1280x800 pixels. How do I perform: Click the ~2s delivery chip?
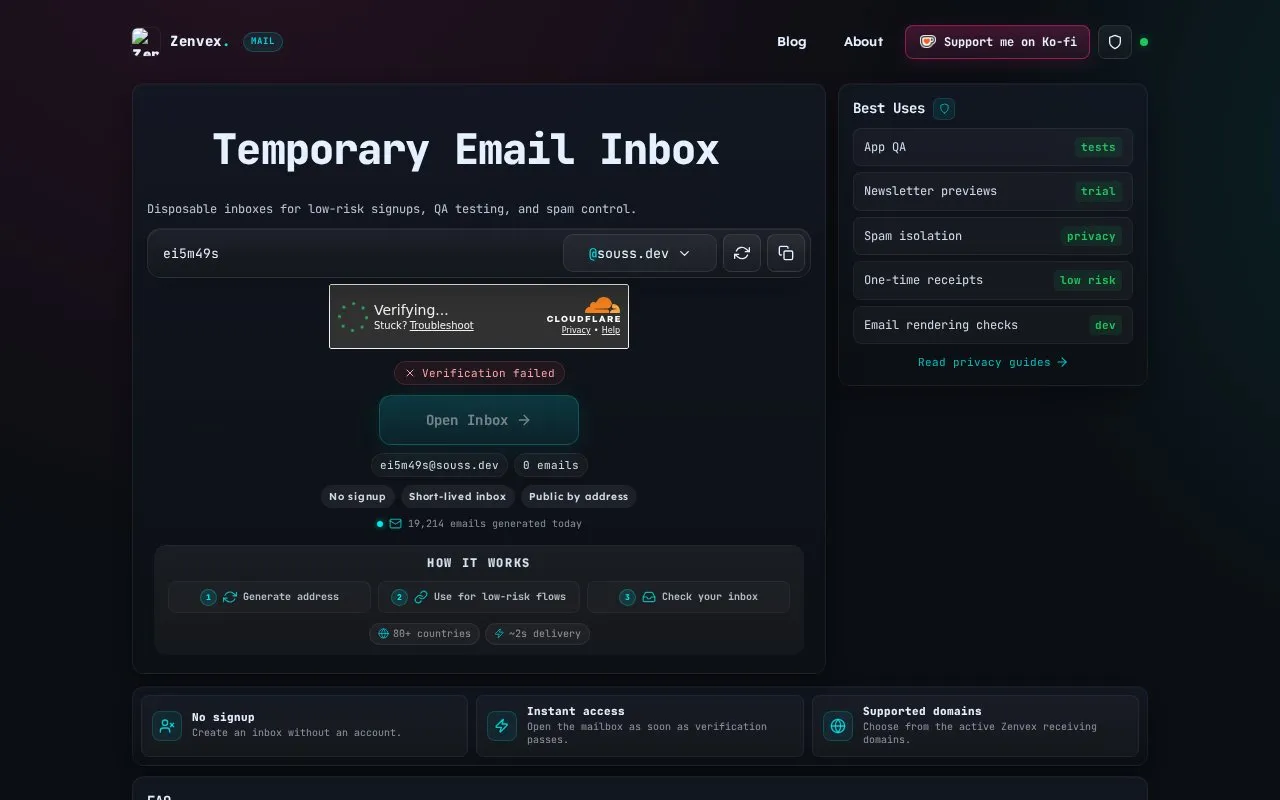click(538, 634)
